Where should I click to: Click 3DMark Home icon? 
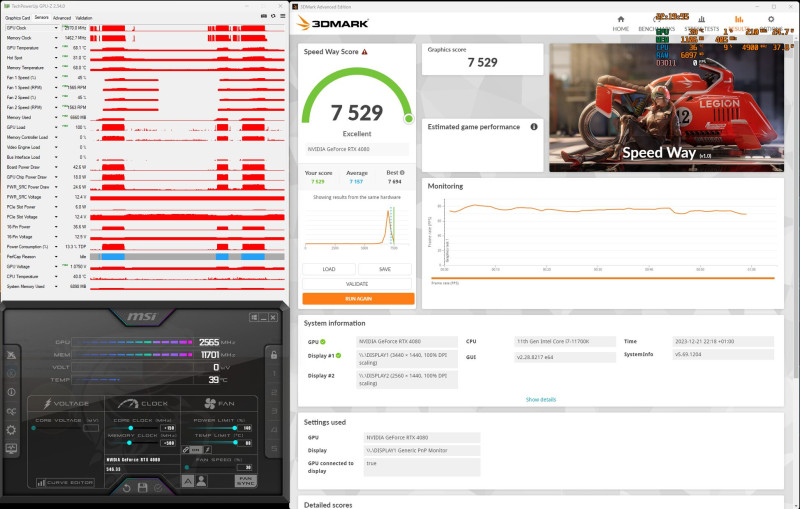[x=620, y=19]
